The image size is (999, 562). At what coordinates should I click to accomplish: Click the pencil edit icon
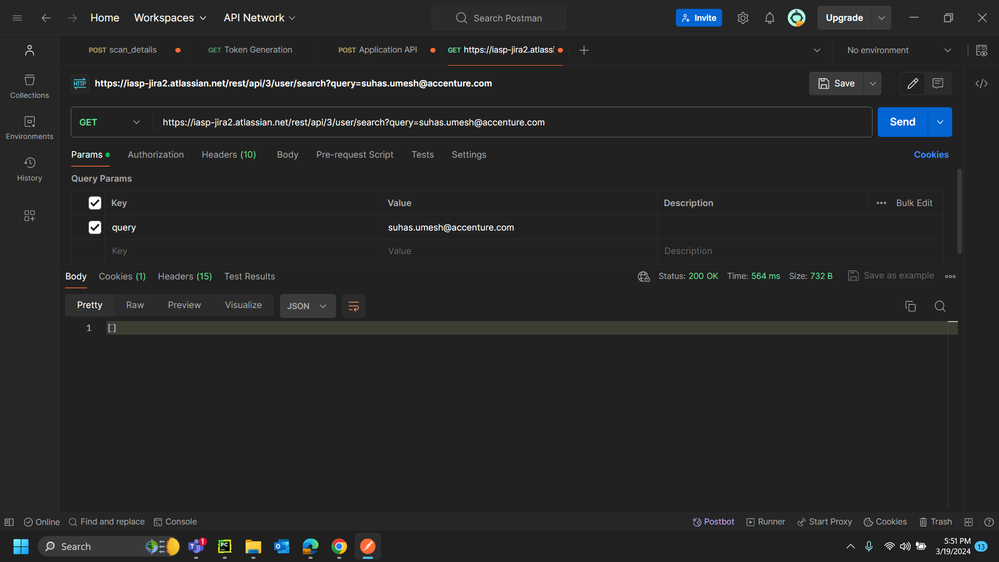[x=912, y=83]
